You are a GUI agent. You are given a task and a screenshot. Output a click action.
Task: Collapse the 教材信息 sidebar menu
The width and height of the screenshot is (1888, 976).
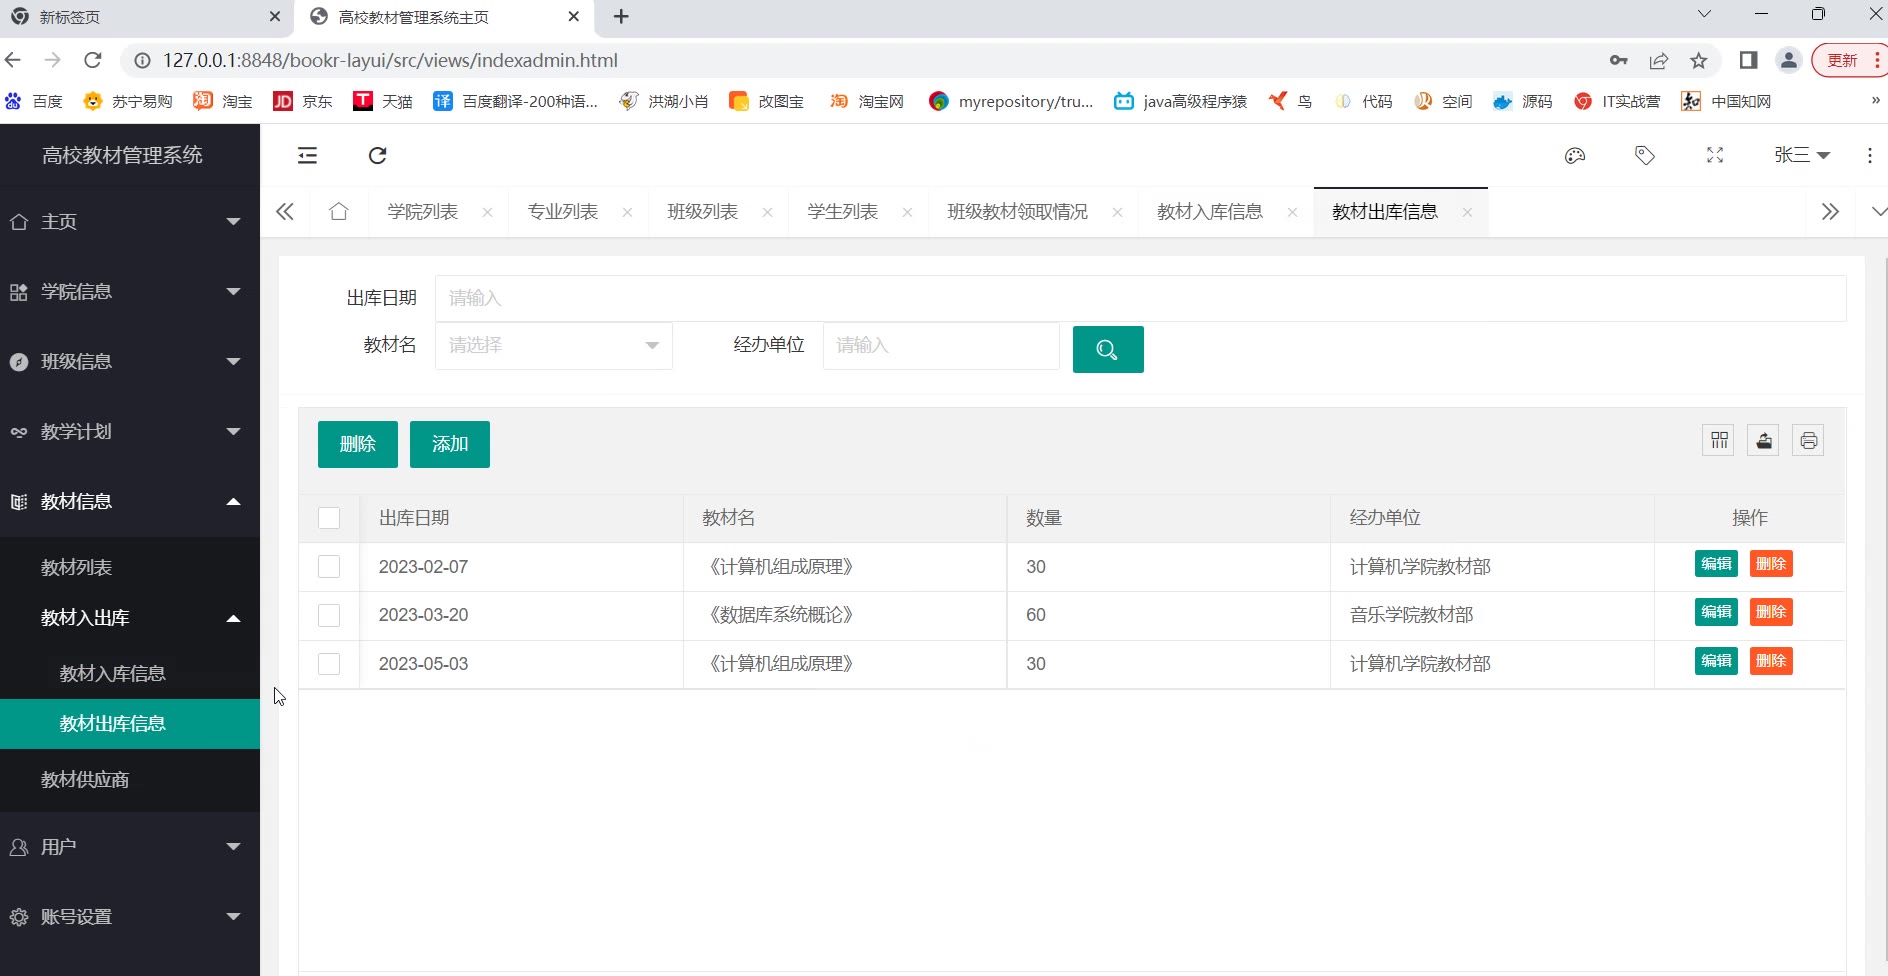130,501
